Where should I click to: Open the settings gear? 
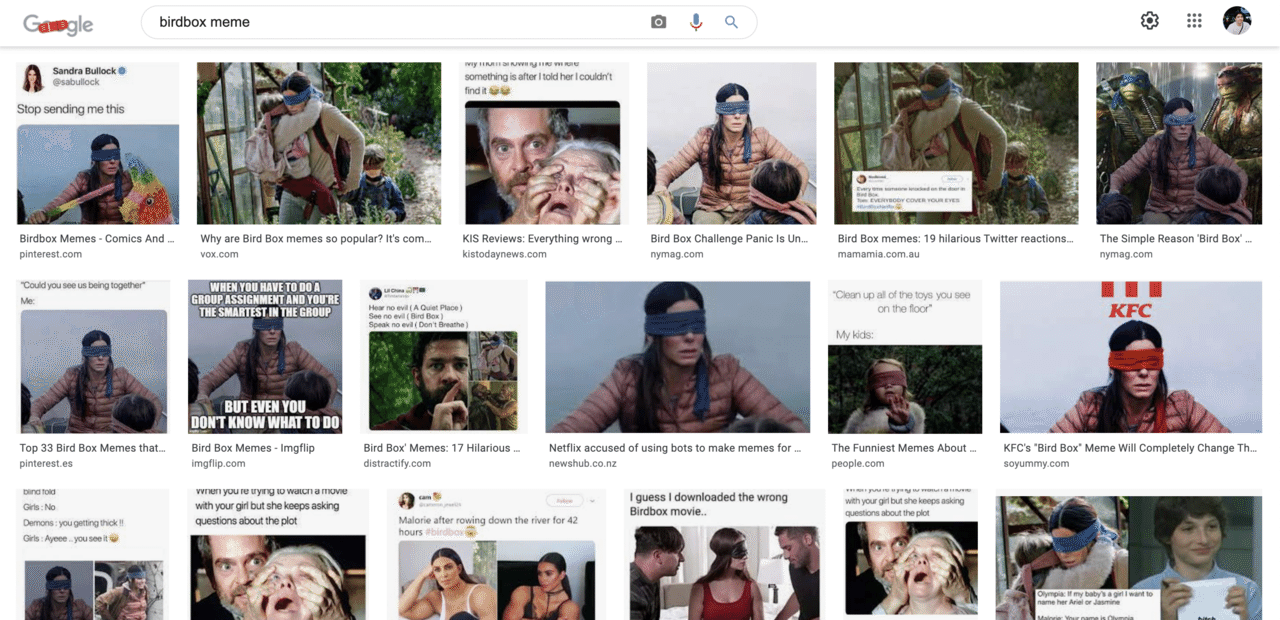[x=1150, y=21]
